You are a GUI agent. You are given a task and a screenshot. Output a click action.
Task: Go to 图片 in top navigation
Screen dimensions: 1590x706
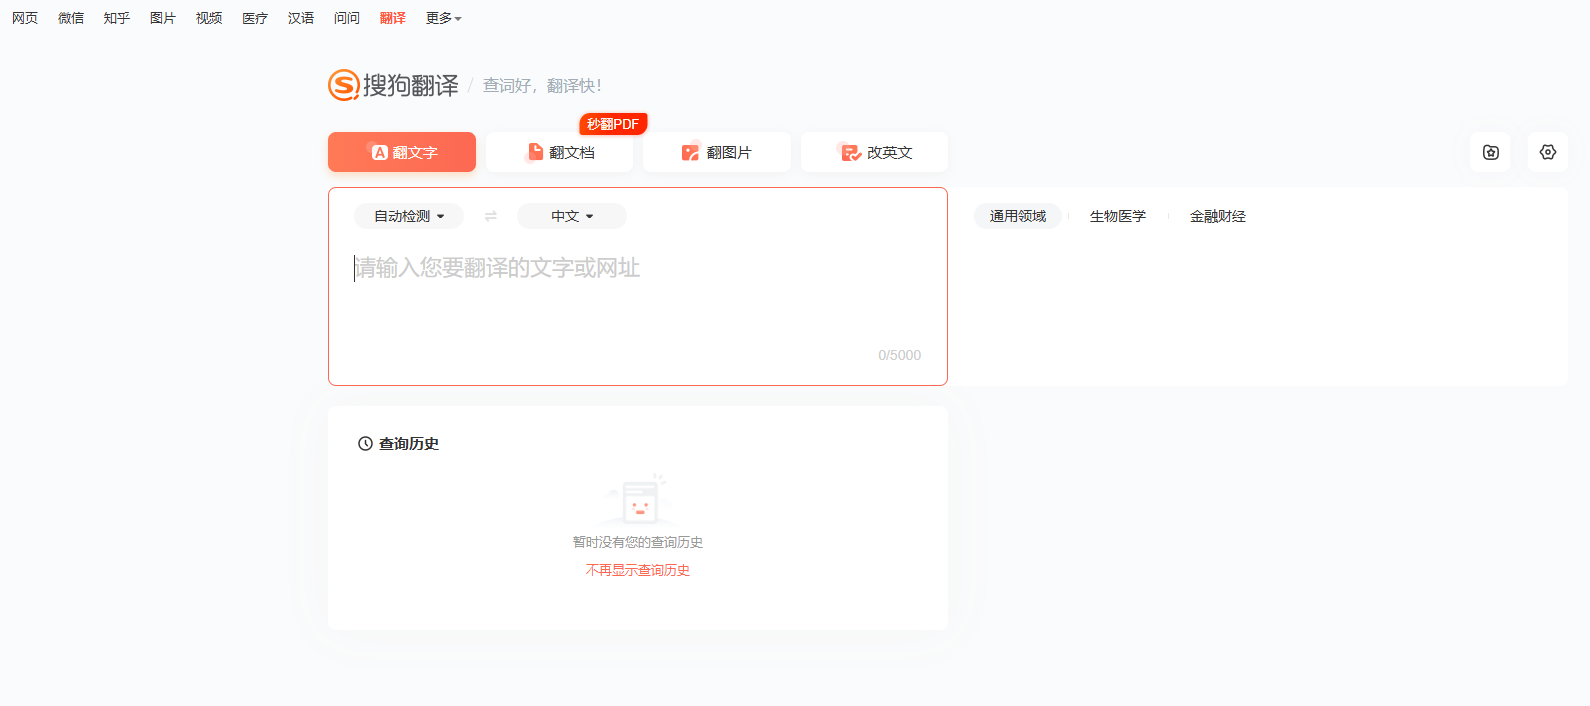pos(163,18)
